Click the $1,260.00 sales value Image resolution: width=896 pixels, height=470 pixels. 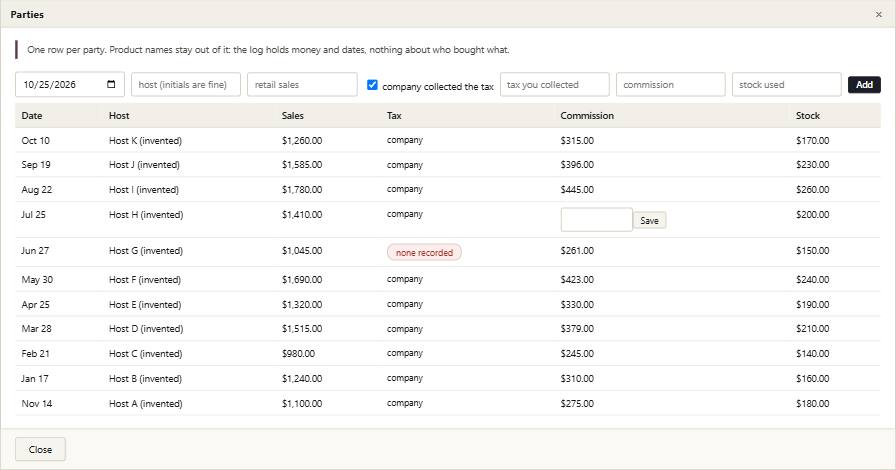(302, 141)
